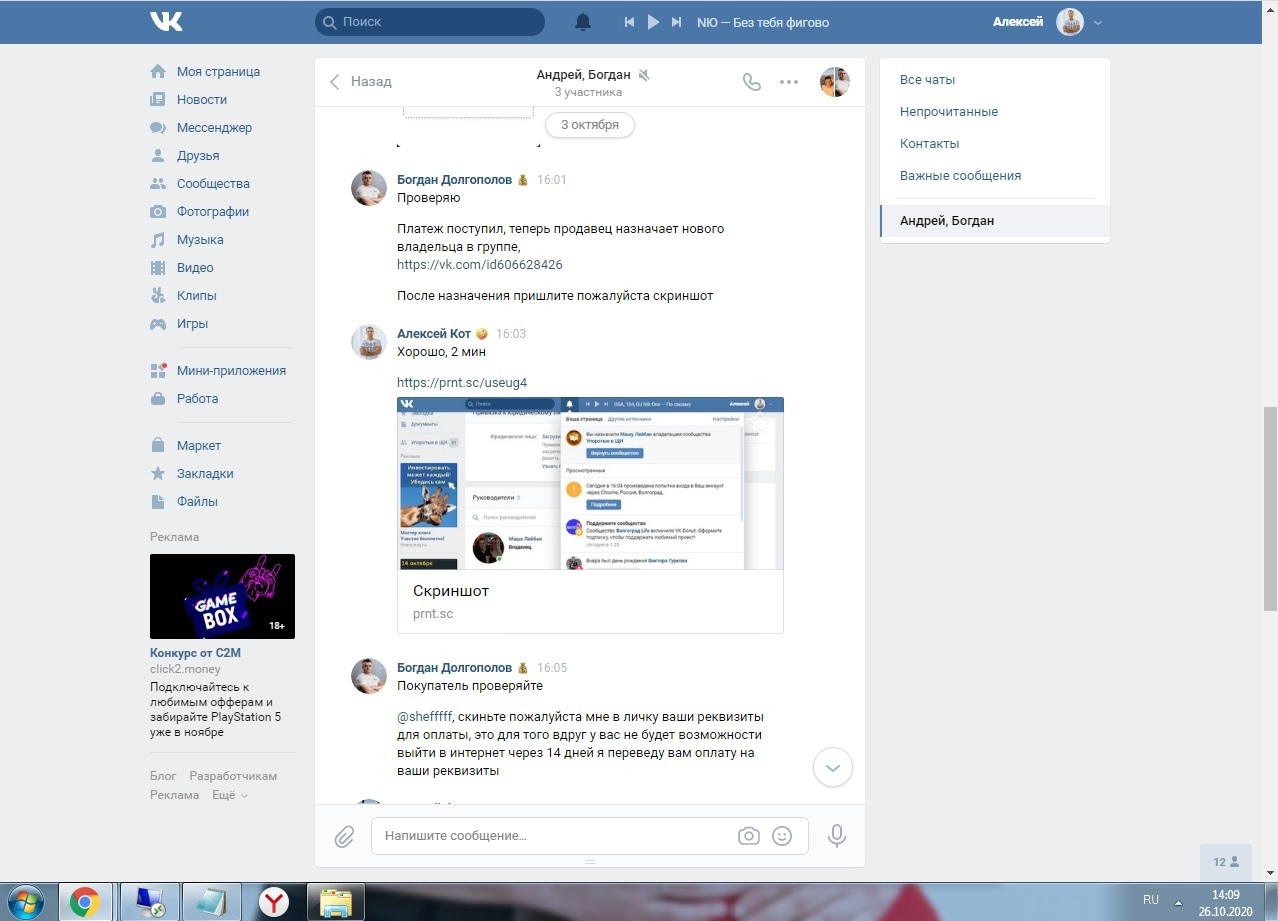Select the Непрочитанные chats filter
This screenshot has width=1278, height=921.
coord(948,112)
